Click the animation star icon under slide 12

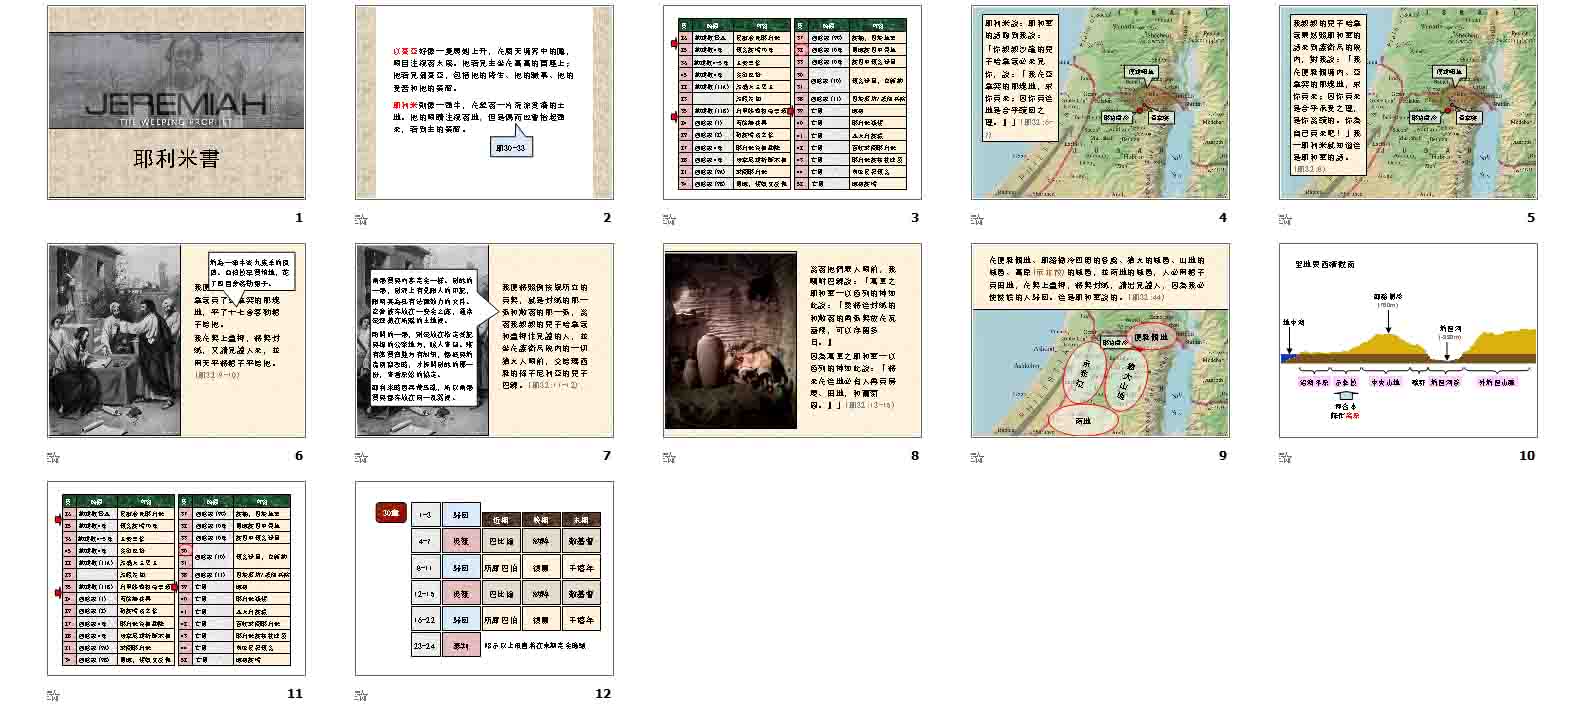361,695
